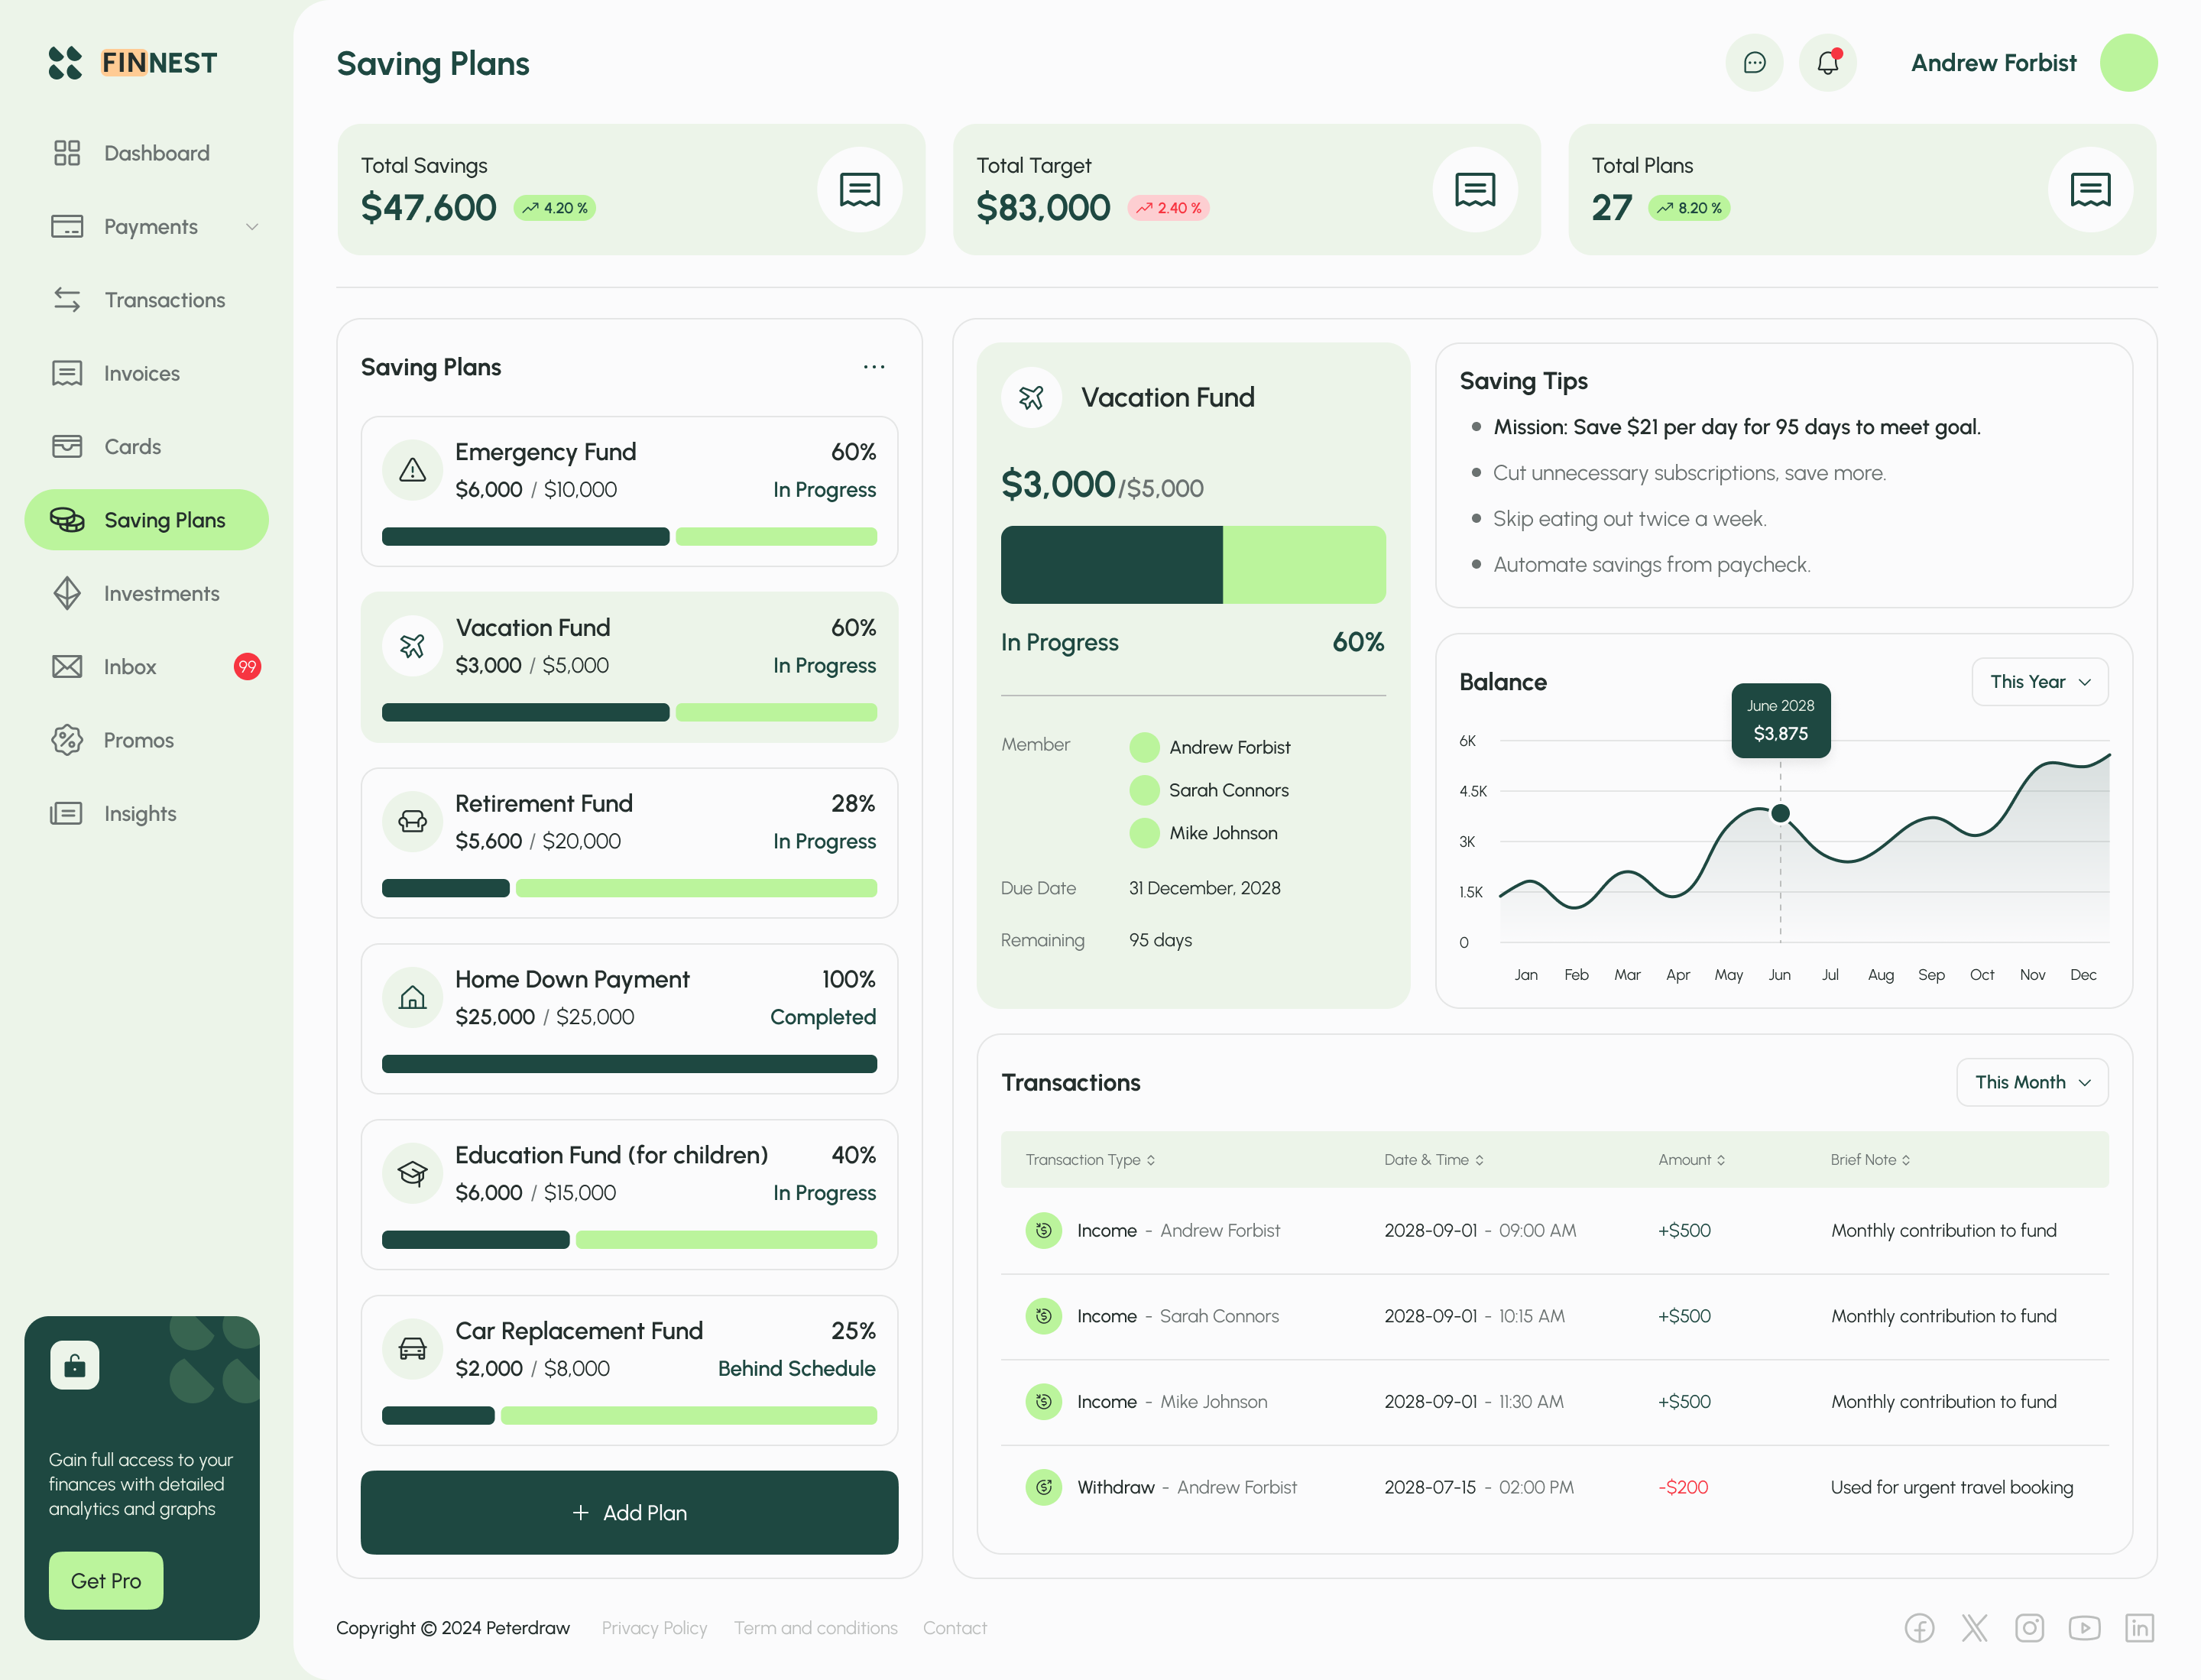2201x1680 pixels.
Task: Click the Get Pro button
Action: (106, 1580)
